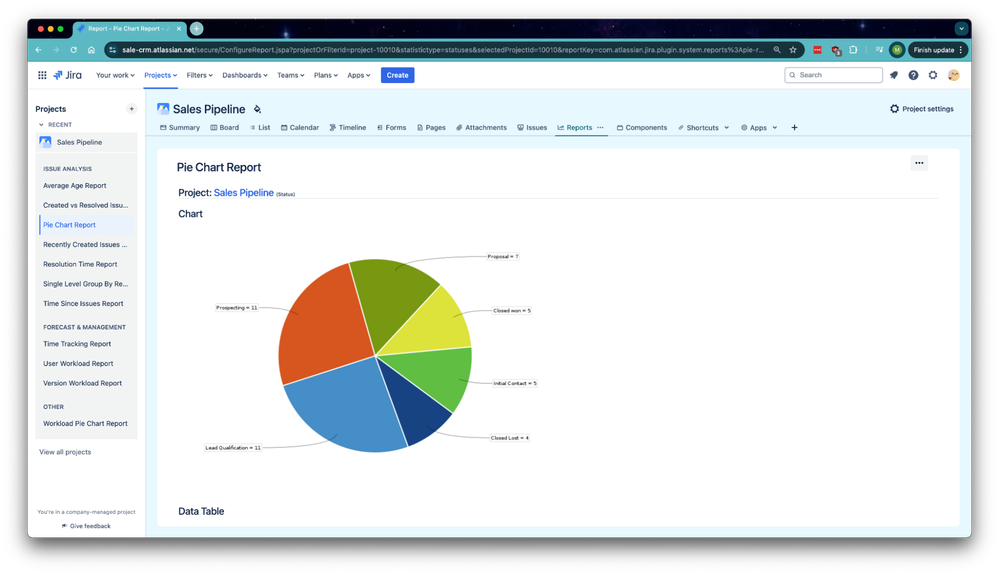Open the app switcher grid icon
This screenshot has width=999, height=574.
click(42, 75)
